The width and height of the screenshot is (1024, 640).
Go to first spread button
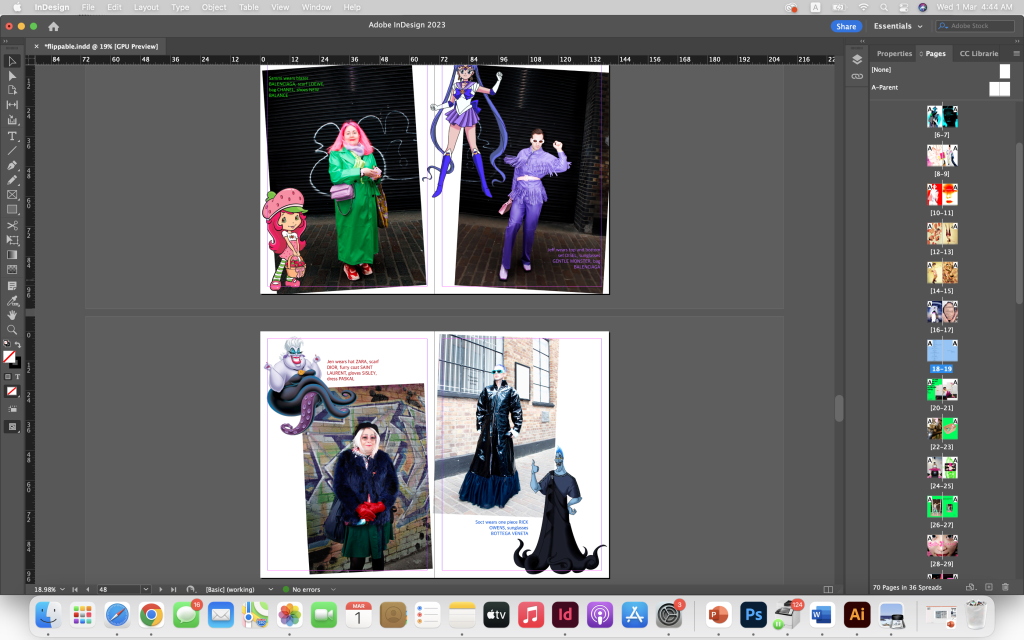tap(75, 589)
